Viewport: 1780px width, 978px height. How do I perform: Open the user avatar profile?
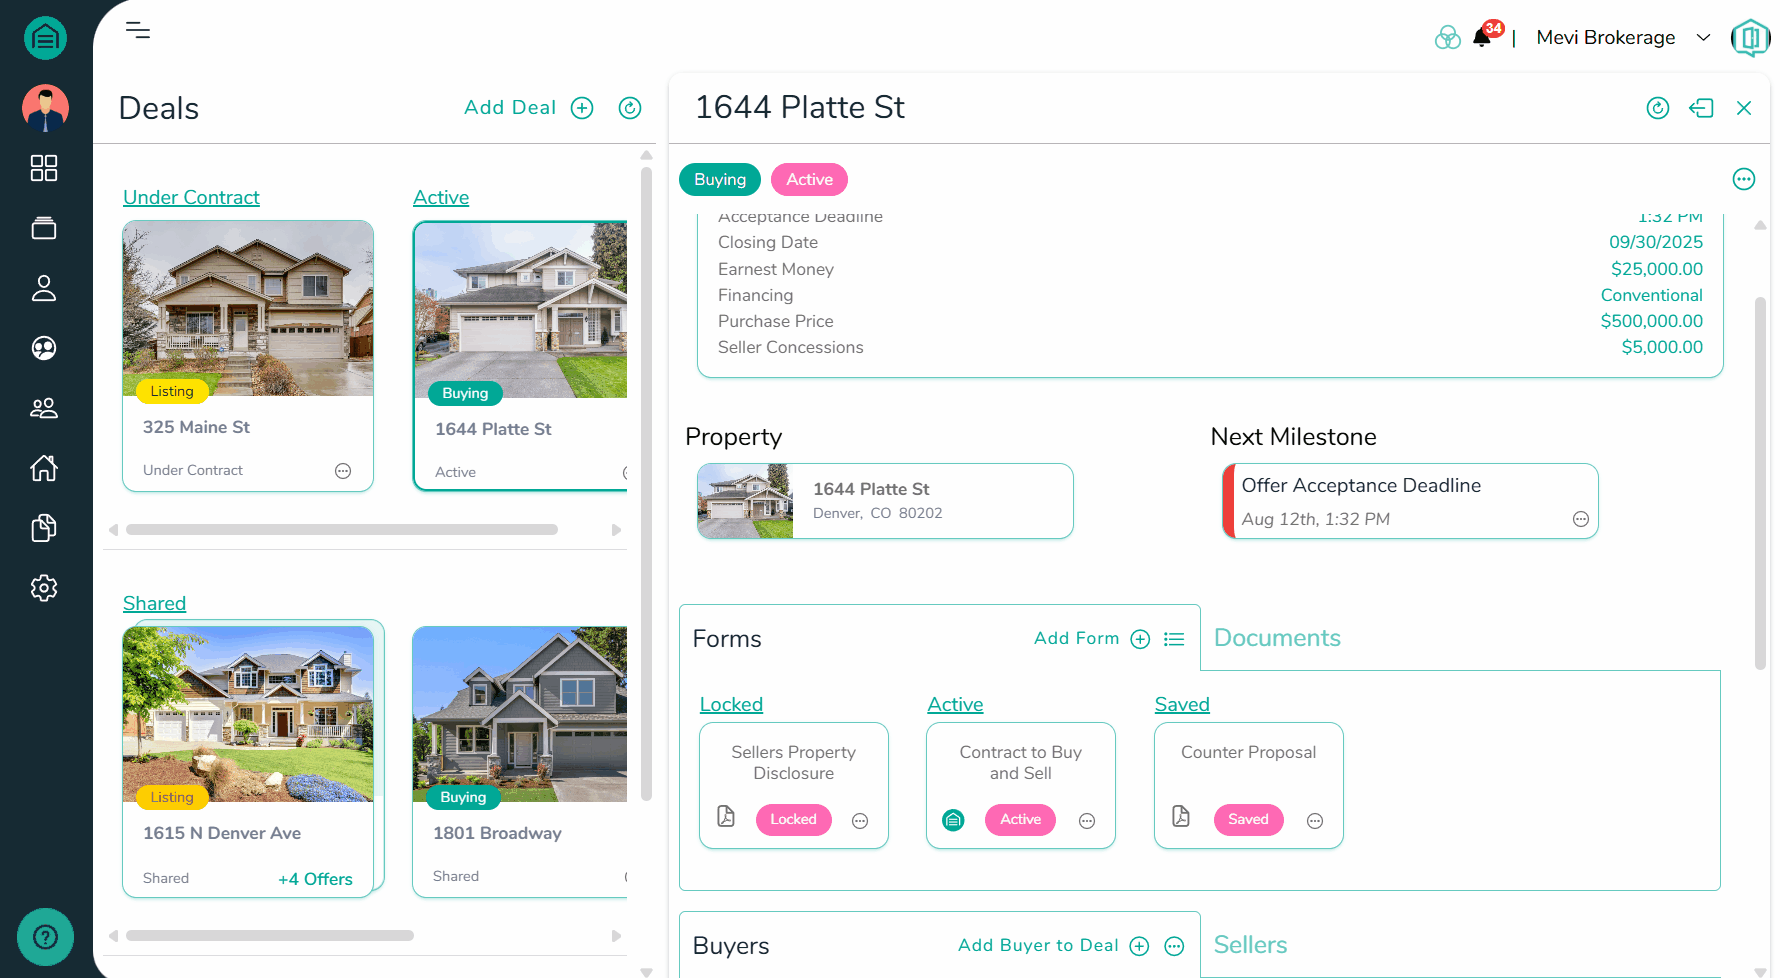(x=45, y=108)
